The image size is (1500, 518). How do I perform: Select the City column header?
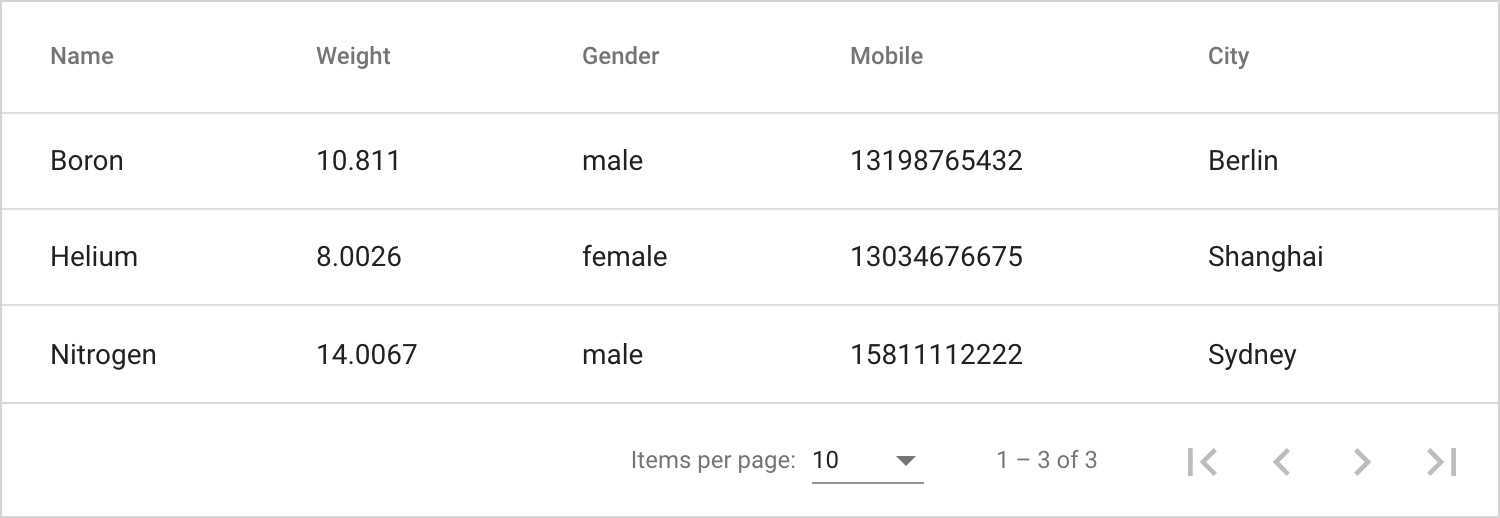[1228, 56]
